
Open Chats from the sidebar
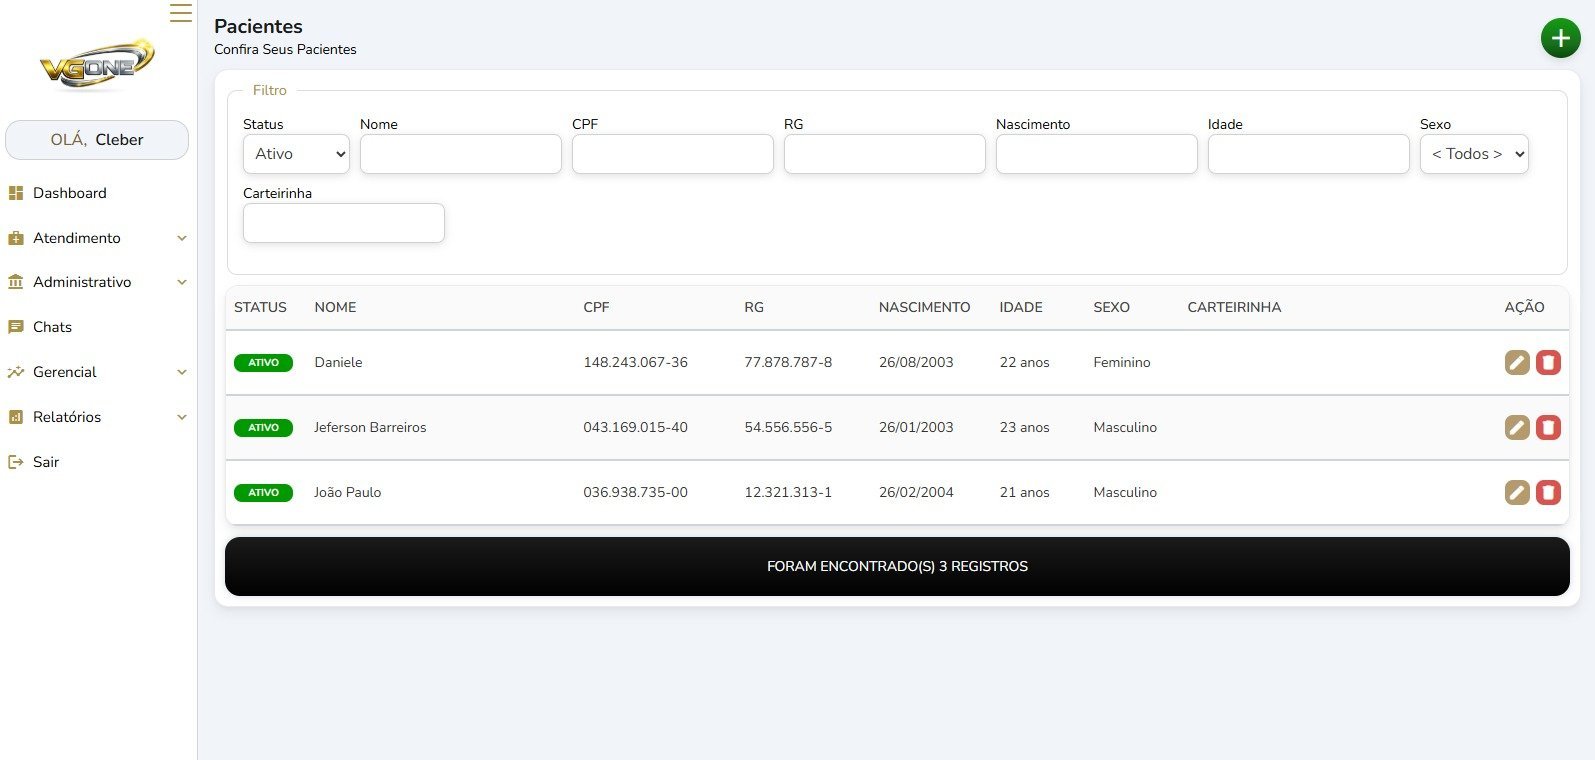(x=52, y=327)
